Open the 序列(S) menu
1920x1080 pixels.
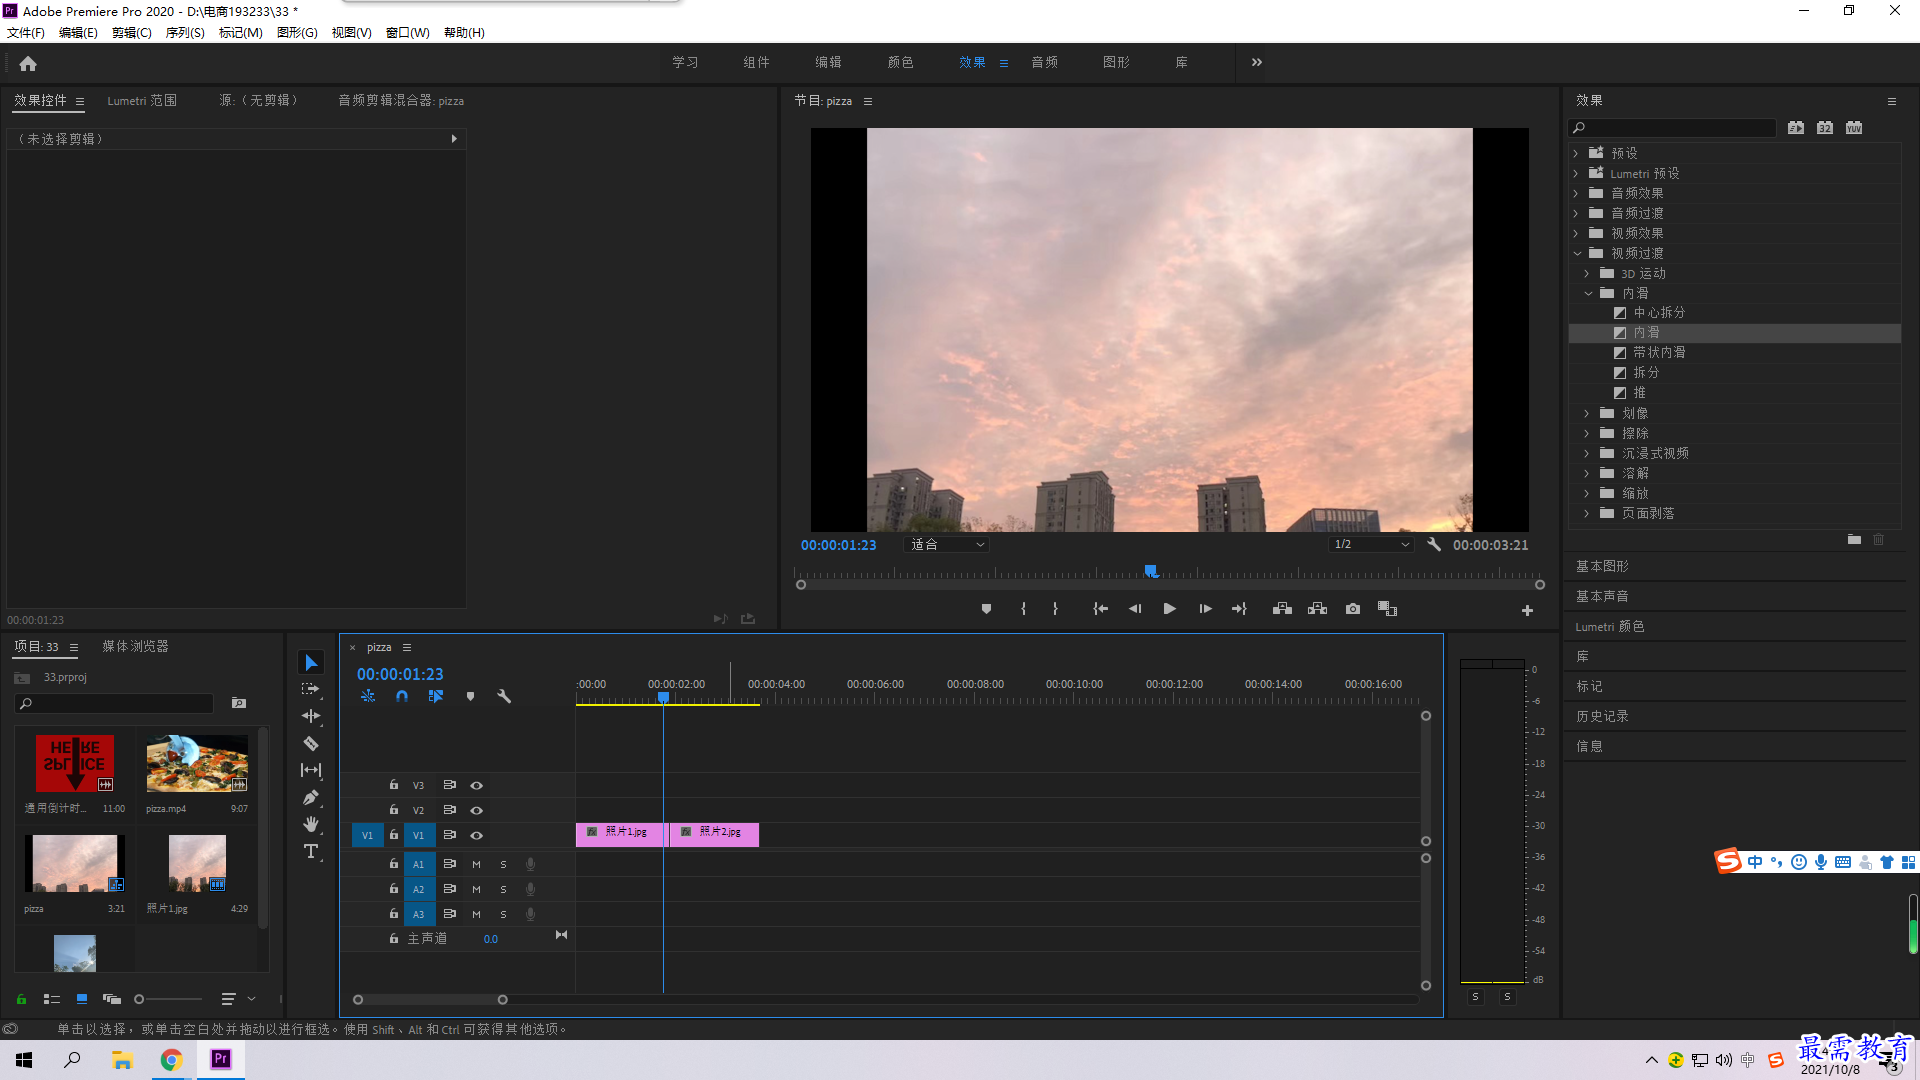pos(185,33)
